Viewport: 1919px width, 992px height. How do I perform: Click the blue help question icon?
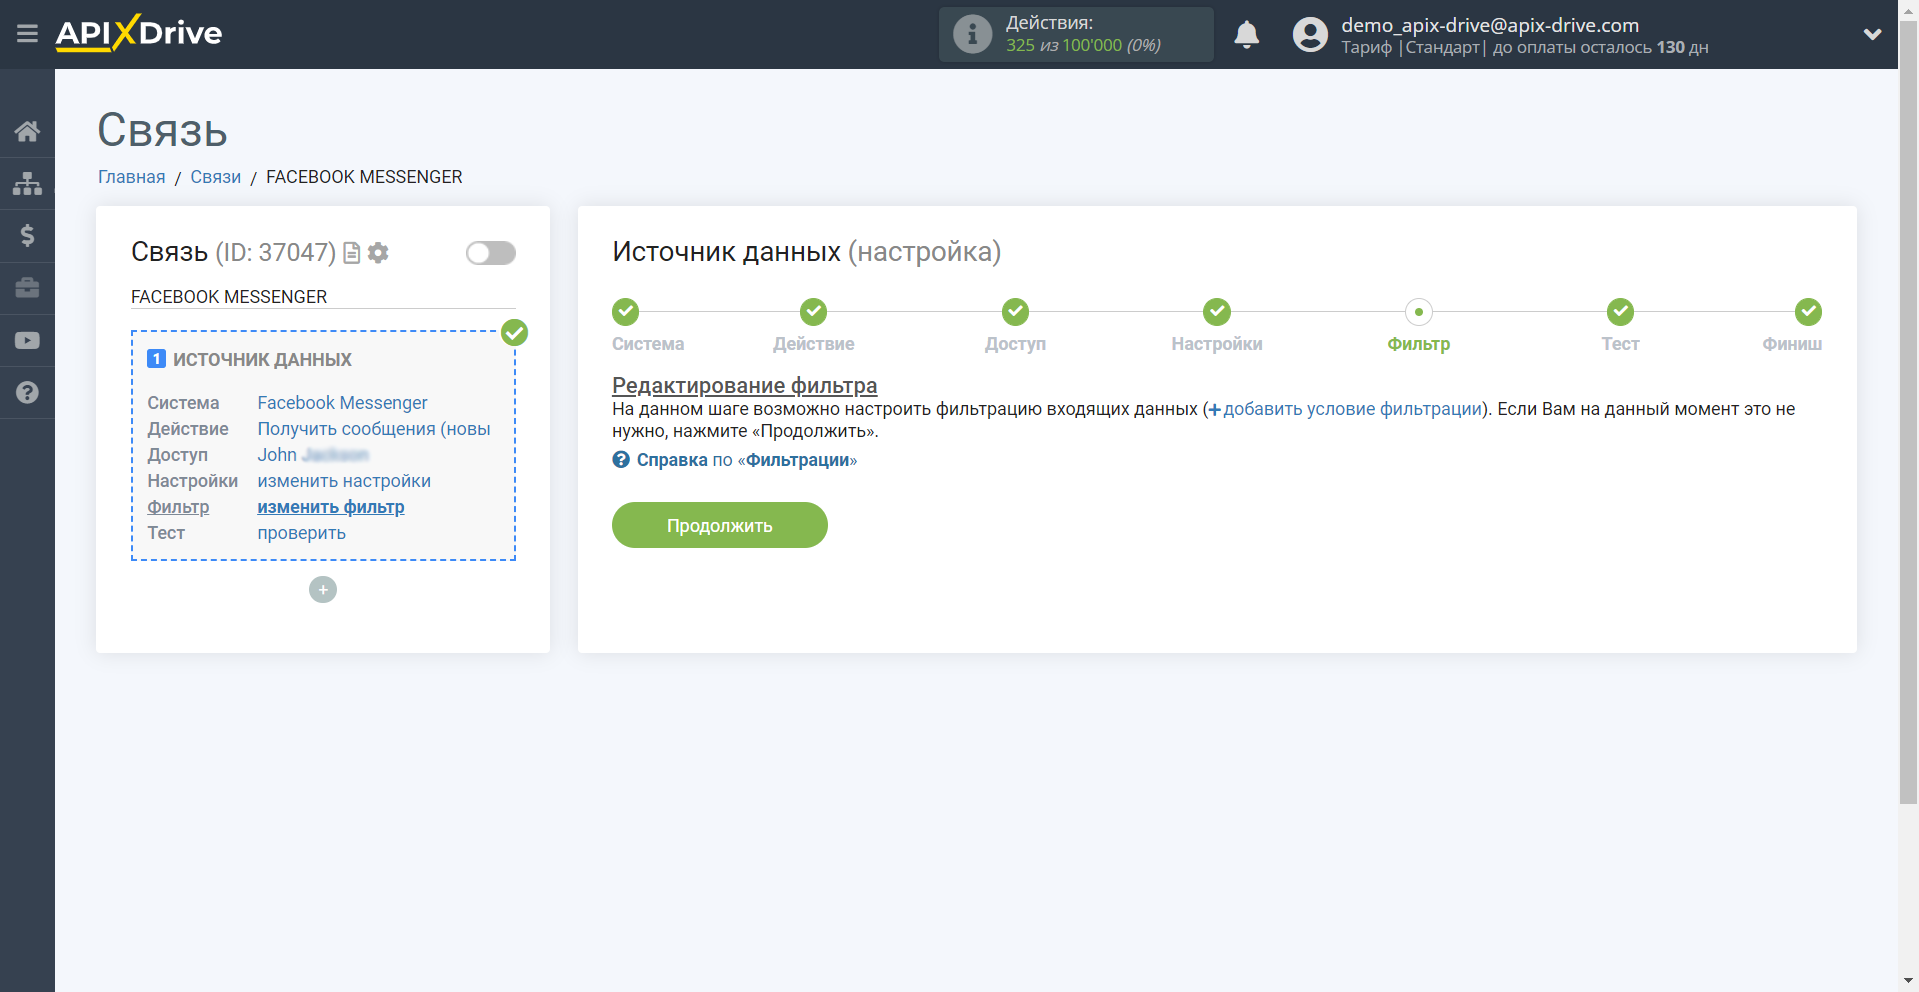tap(621, 460)
